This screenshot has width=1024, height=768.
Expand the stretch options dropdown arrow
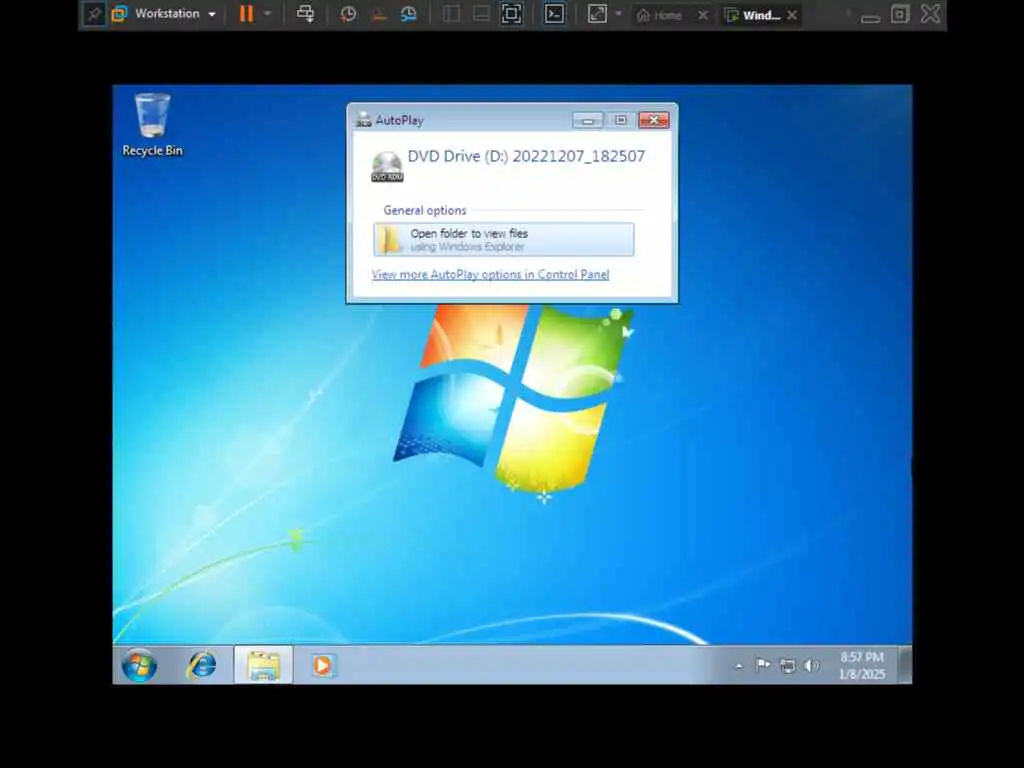tap(618, 14)
